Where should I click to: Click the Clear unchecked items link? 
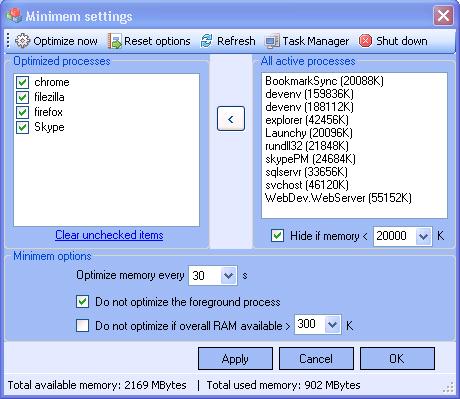click(x=109, y=235)
